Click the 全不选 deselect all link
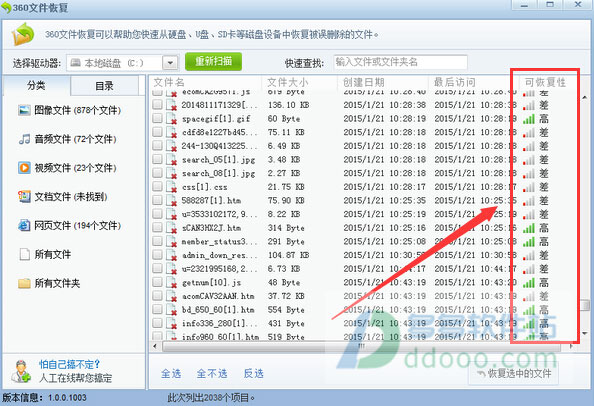The image size is (594, 406). (x=212, y=373)
